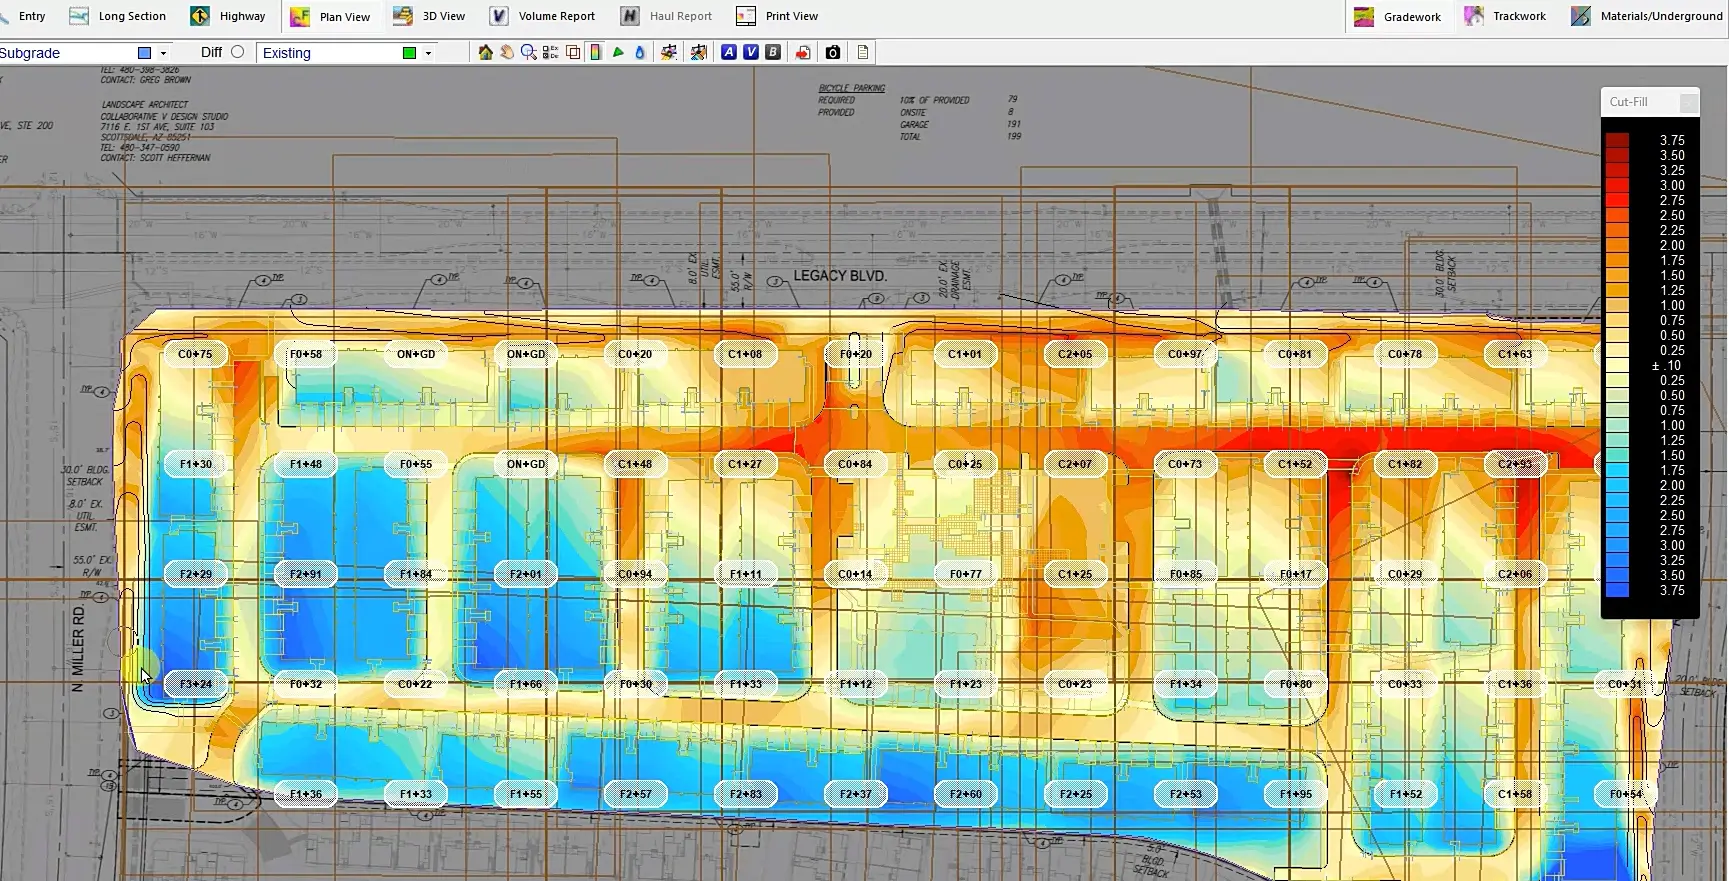
Task: Click the blue water drop icon
Action: click(x=640, y=53)
